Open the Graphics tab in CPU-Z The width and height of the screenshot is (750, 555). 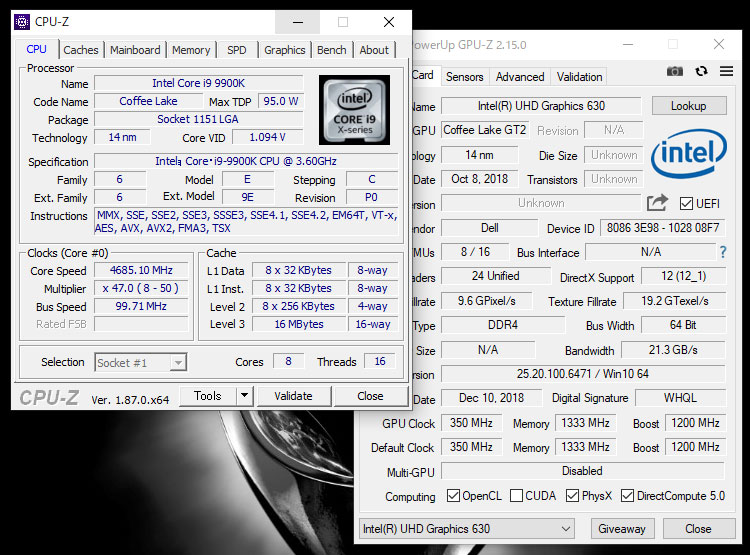click(285, 50)
